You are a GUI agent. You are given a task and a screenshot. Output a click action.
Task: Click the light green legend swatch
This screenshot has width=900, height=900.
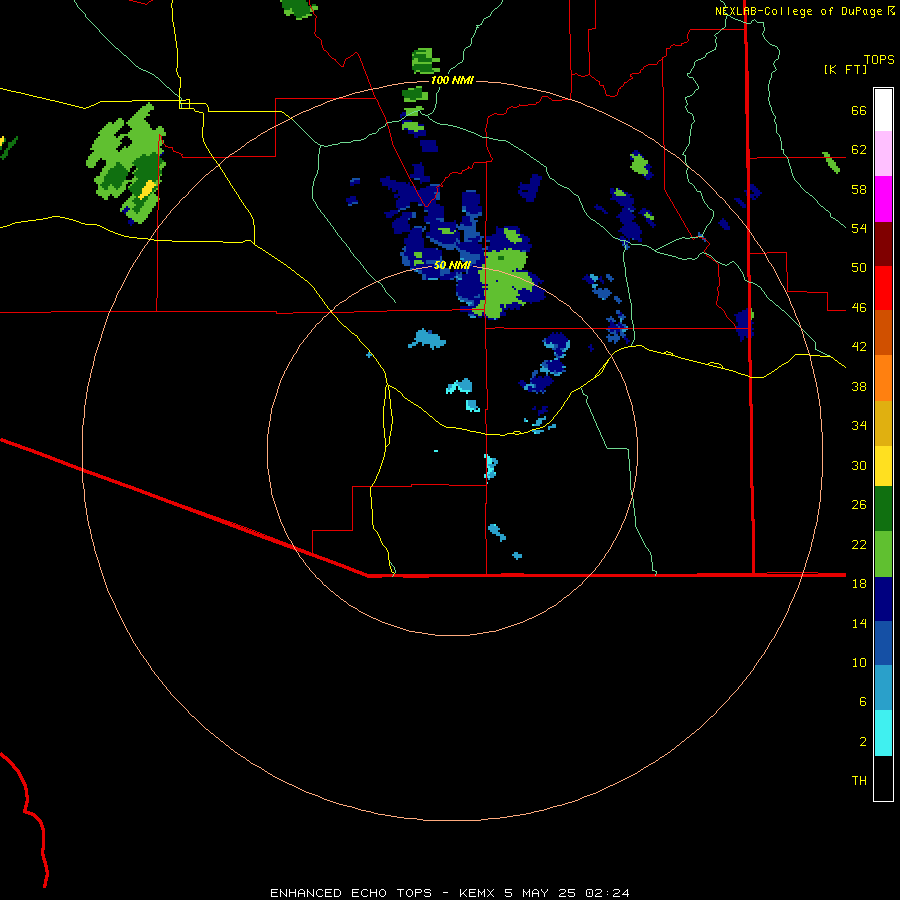883,554
